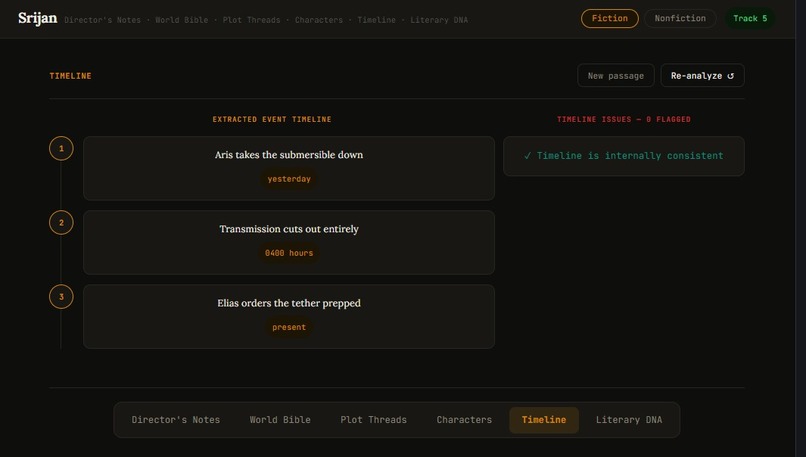Switch to Characters bottom tab
Image resolution: width=806 pixels, height=457 pixels.
(x=464, y=420)
